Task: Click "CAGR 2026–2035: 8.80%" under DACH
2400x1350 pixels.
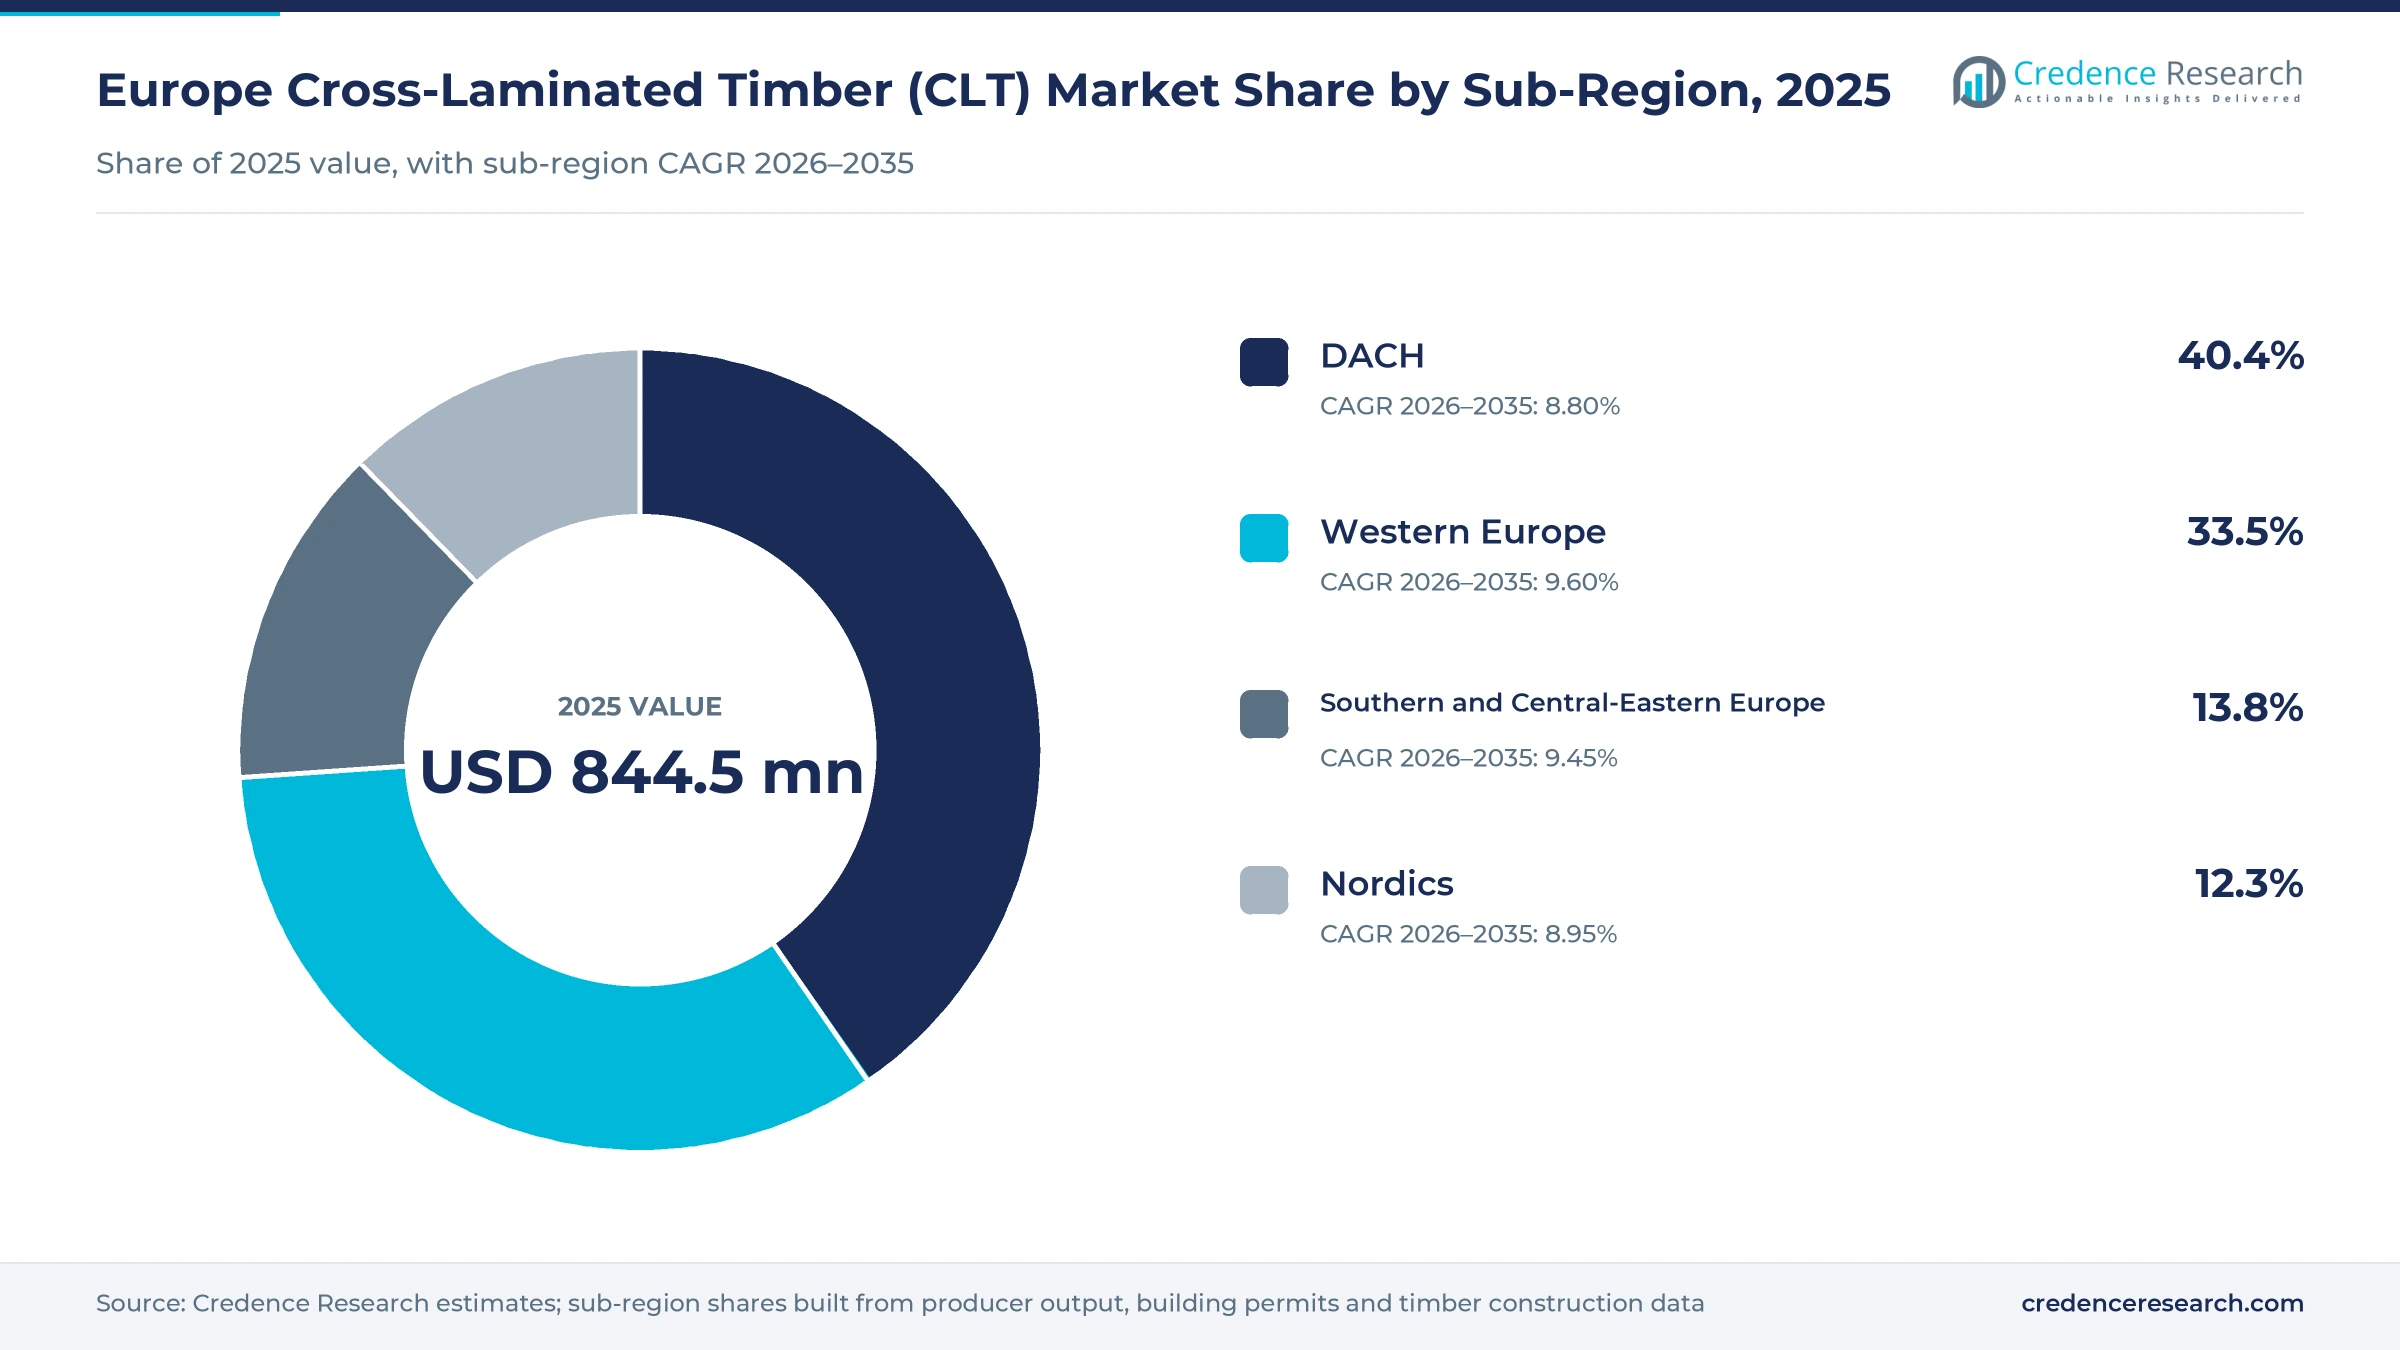Action: [x=1470, y=406]
